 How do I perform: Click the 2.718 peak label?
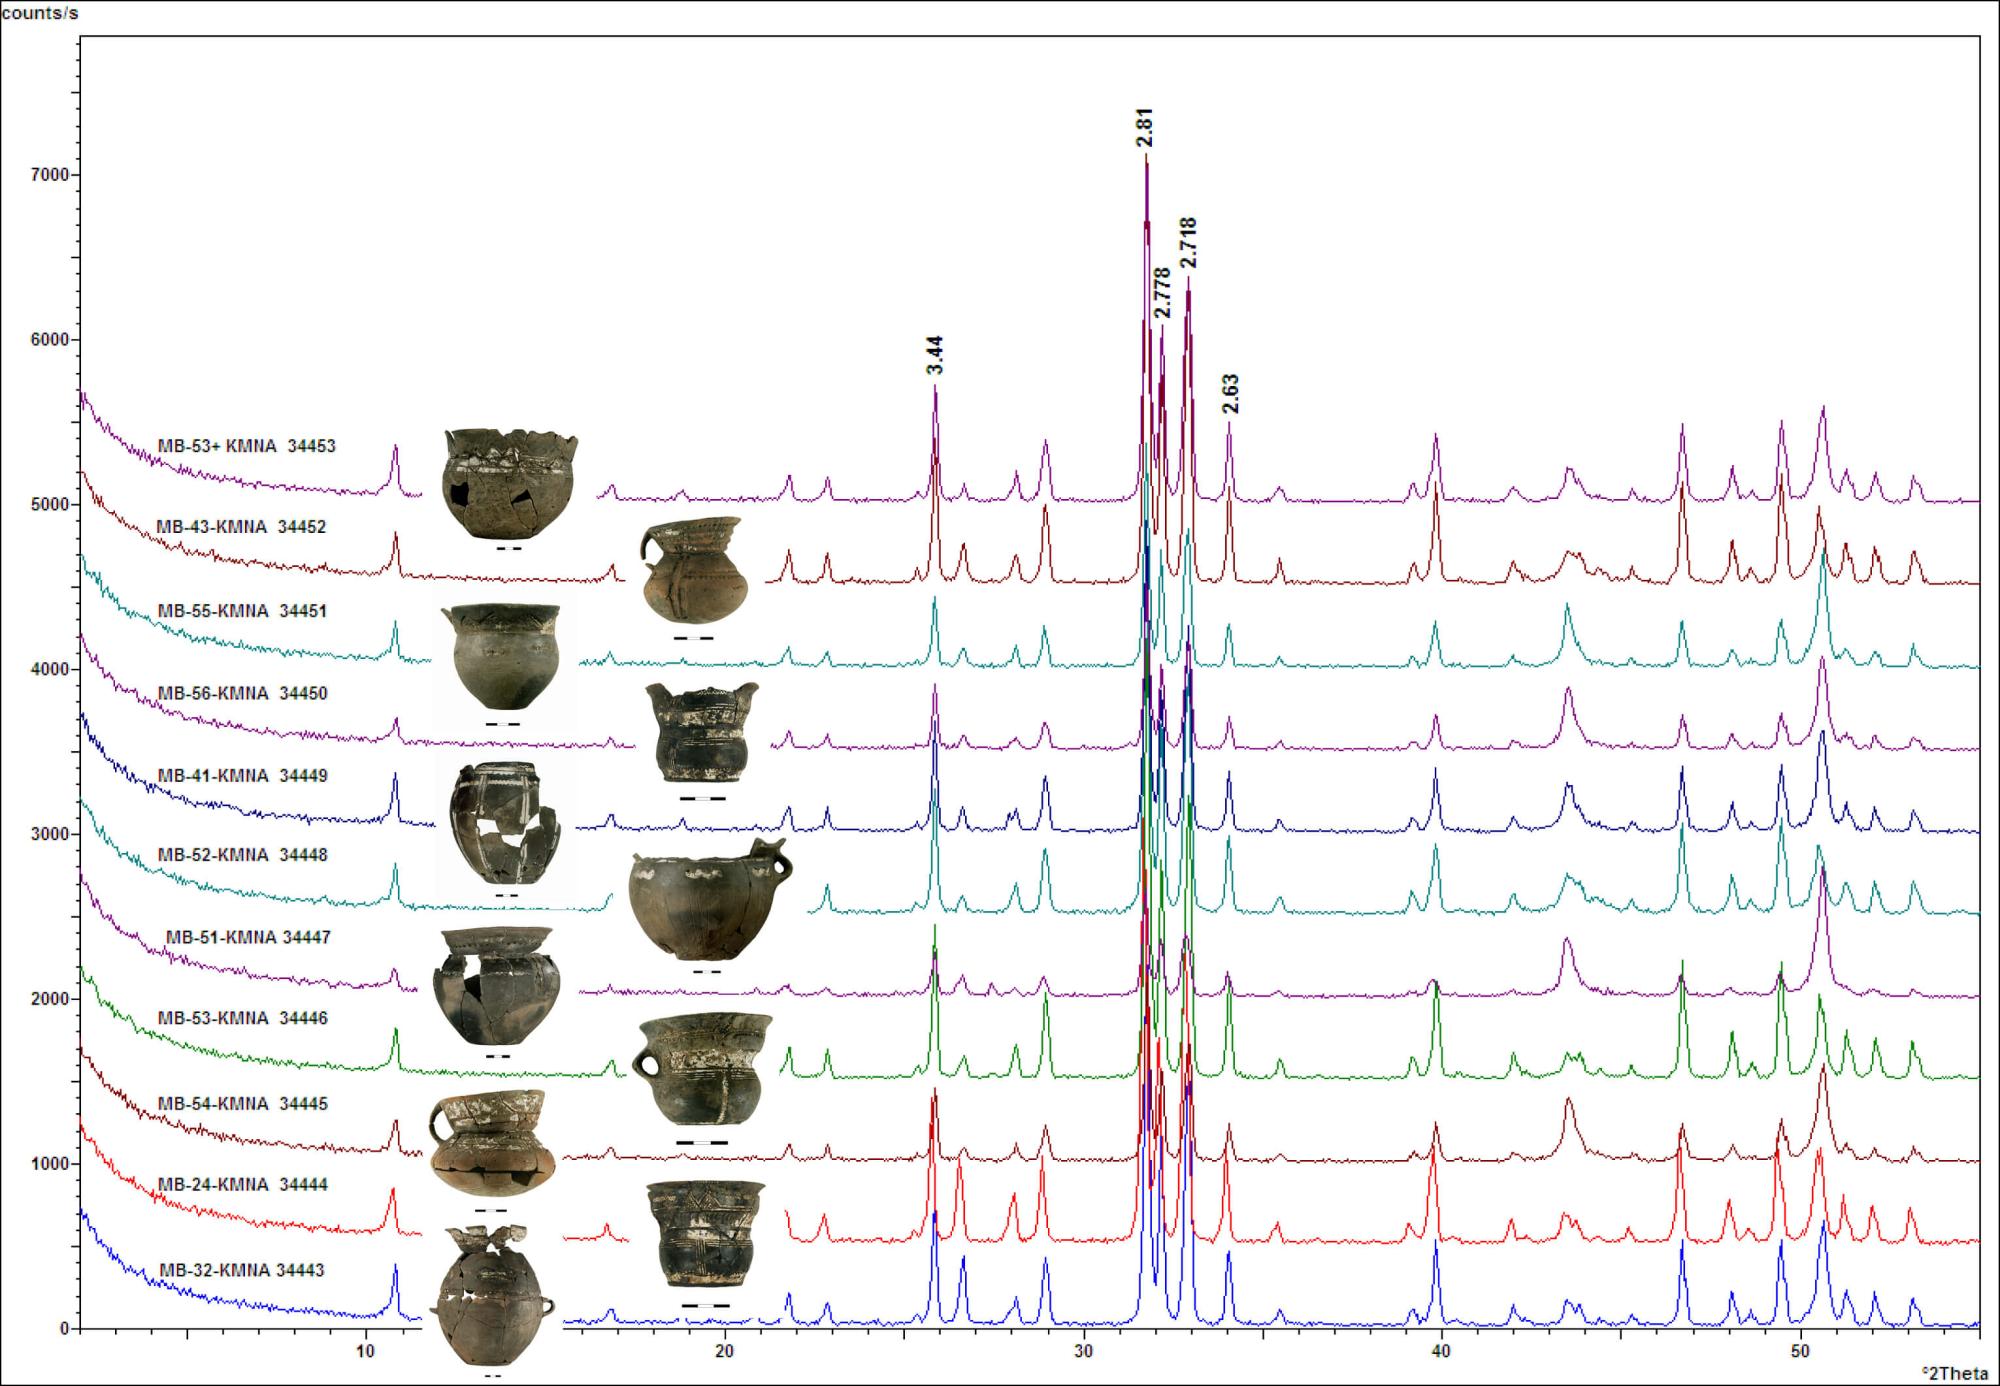pyautogui.click(x=1188, y=243)
